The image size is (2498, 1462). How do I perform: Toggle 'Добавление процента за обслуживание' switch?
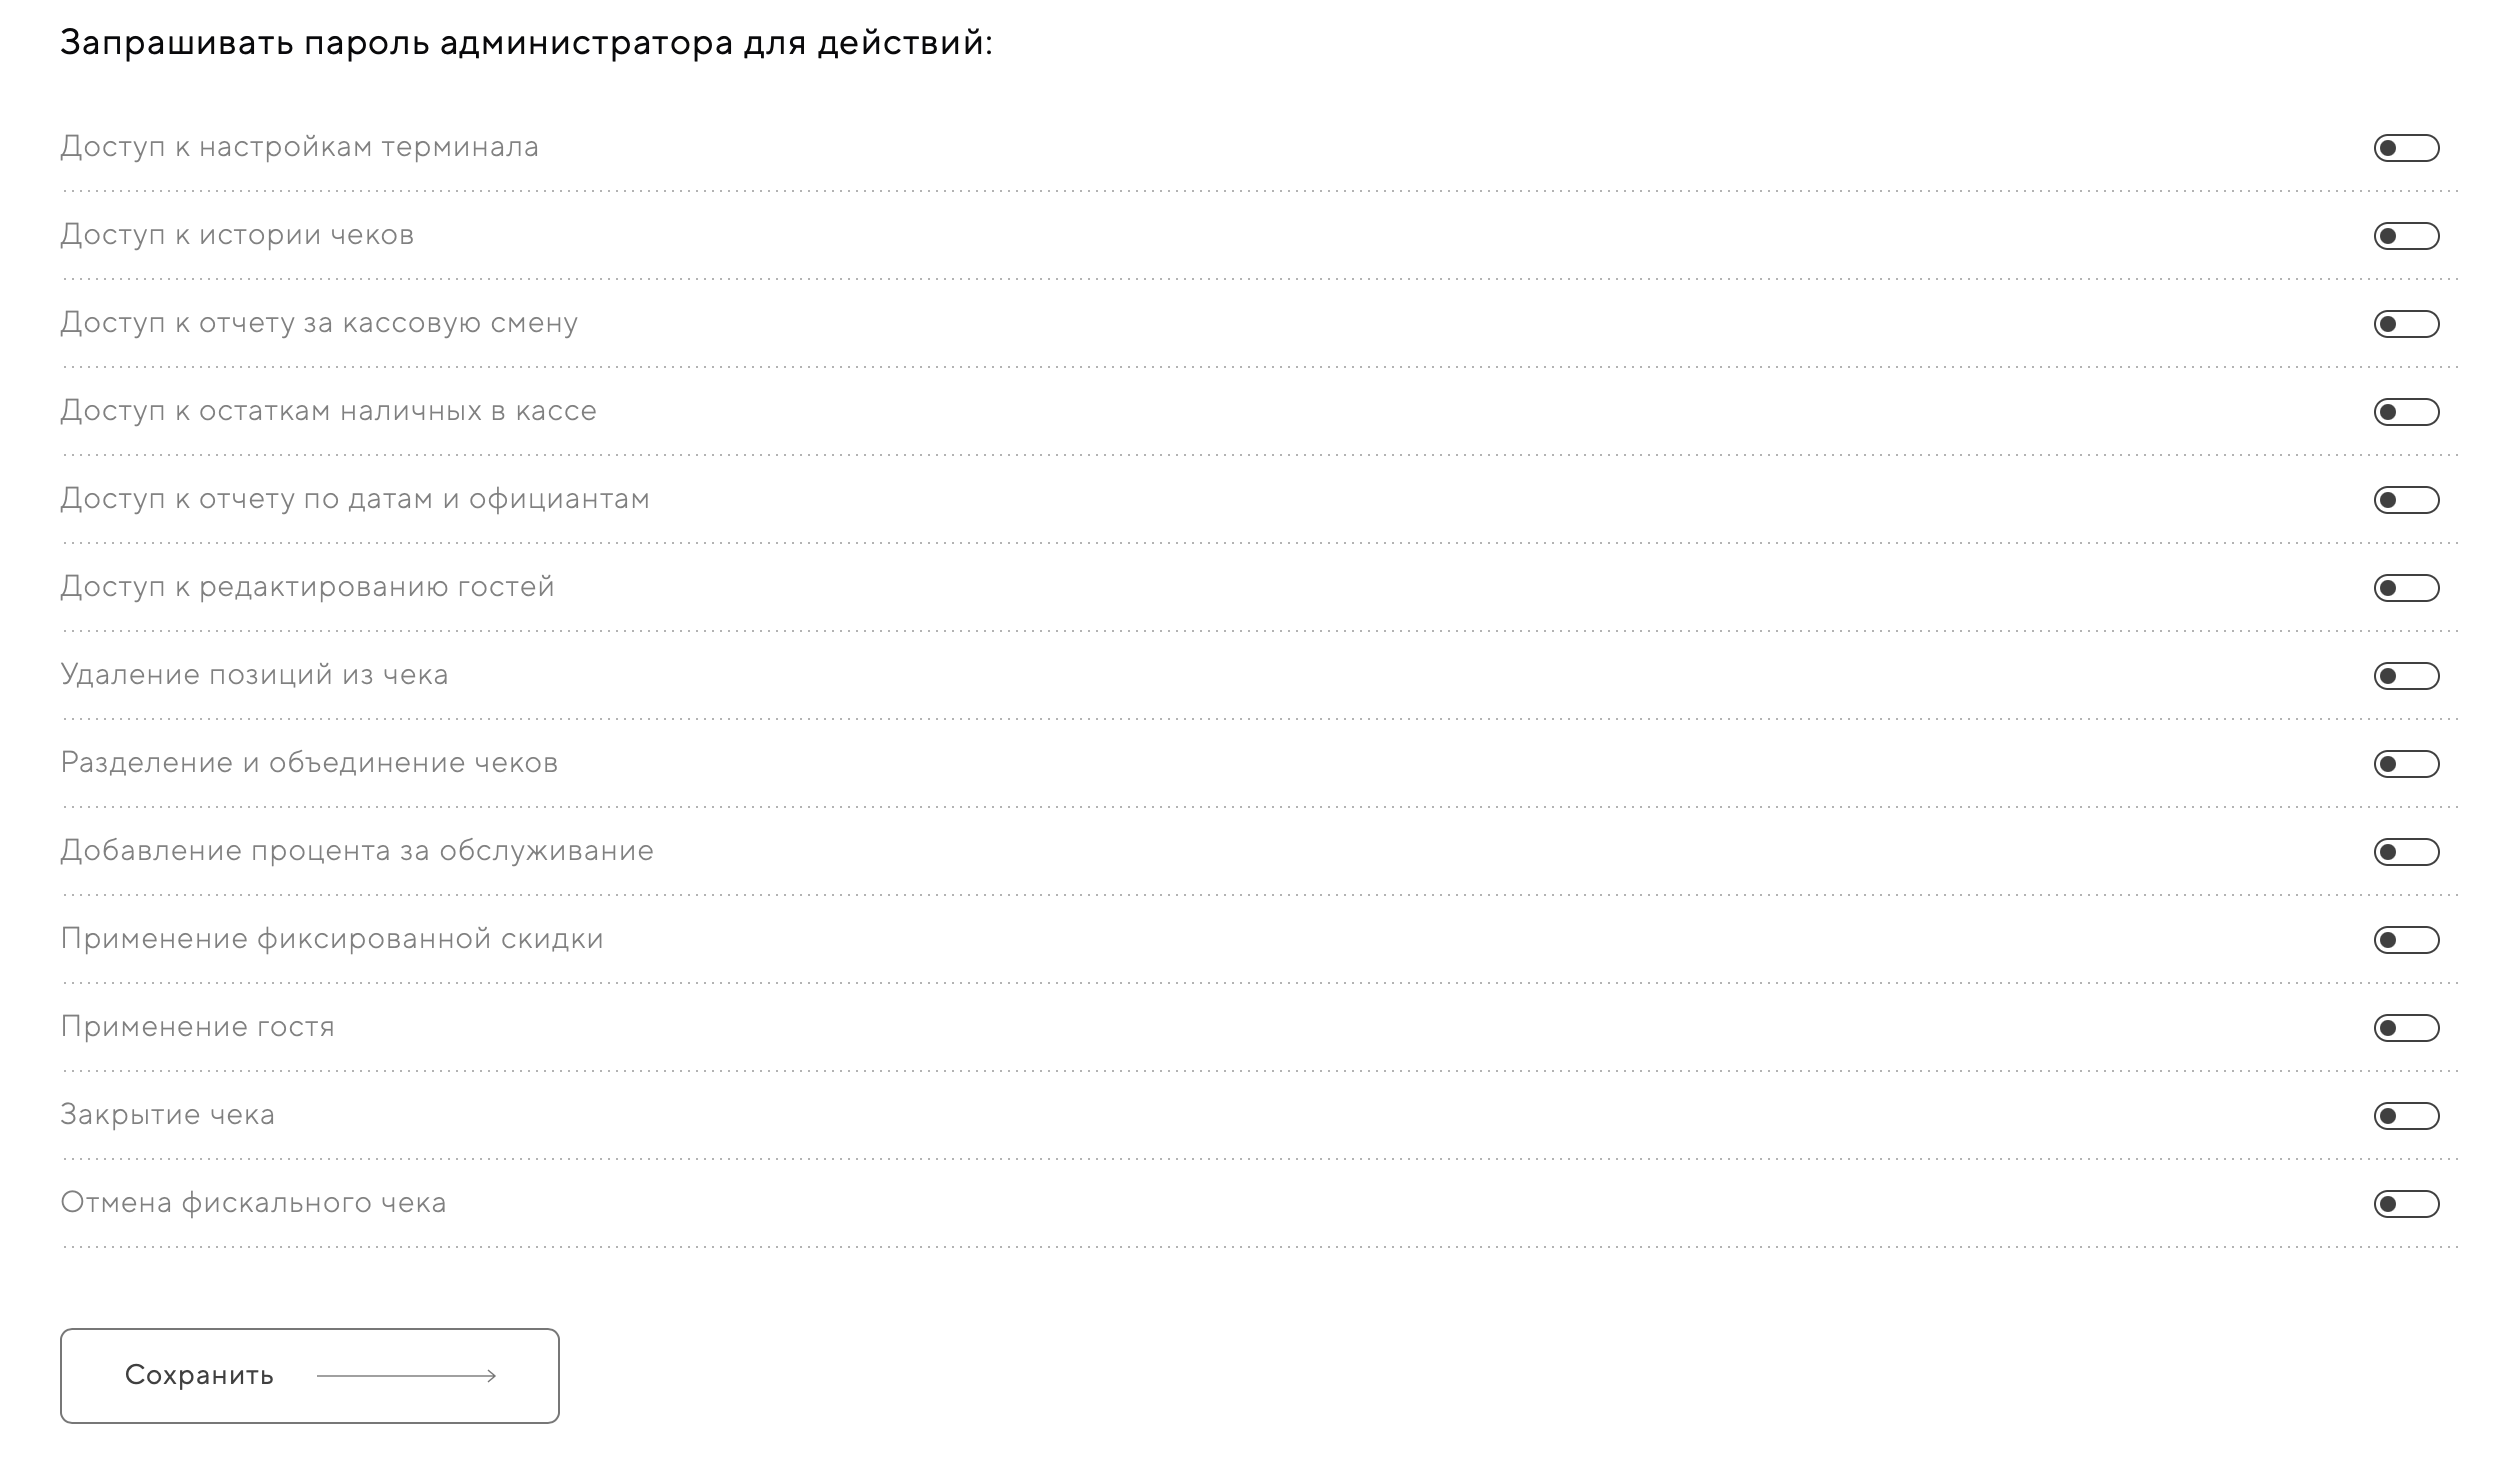(2406, 853)
